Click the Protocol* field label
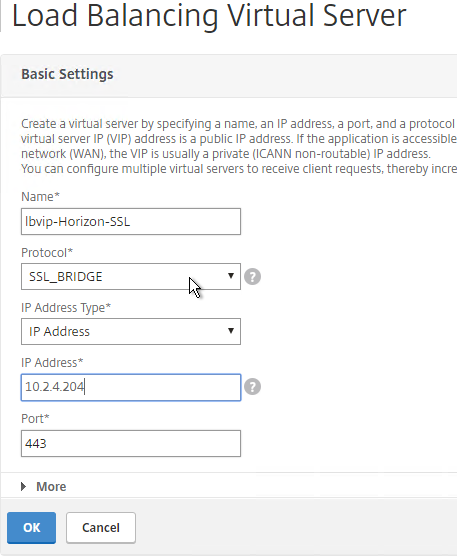The width and height of the screenshot is (457, 556). (47, 253)
